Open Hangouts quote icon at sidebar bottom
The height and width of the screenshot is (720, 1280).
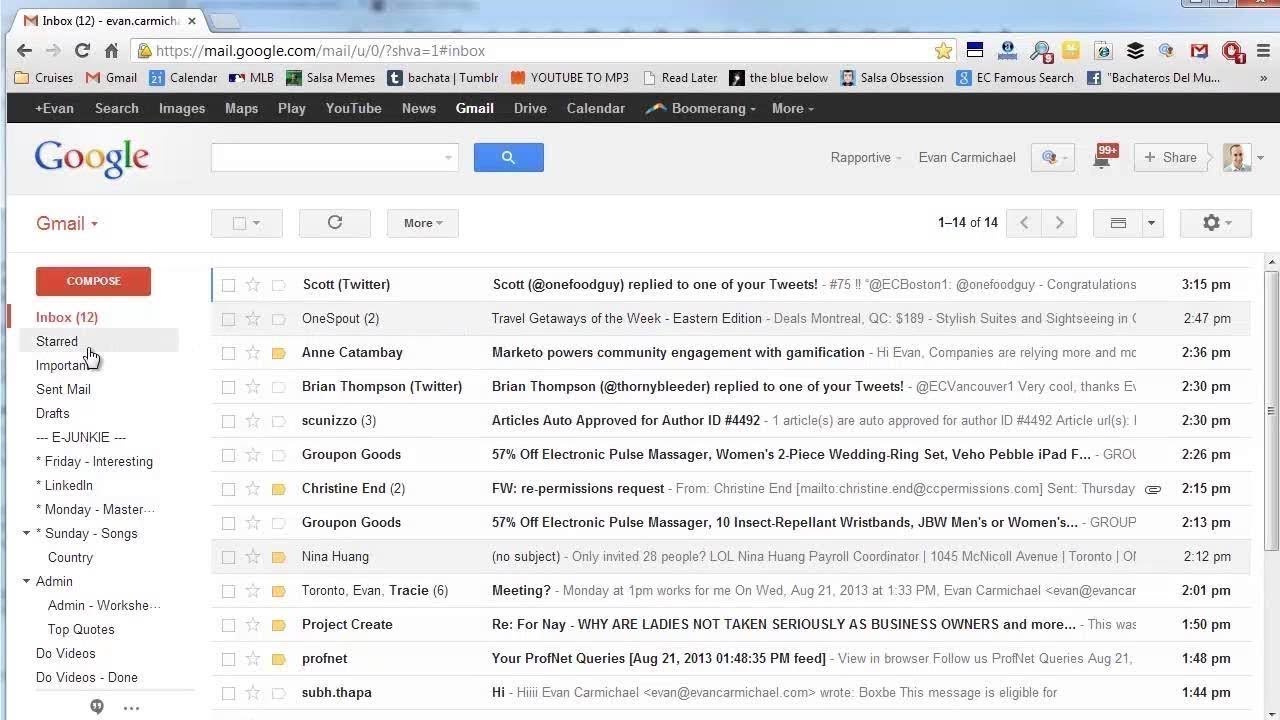point(97,707)
